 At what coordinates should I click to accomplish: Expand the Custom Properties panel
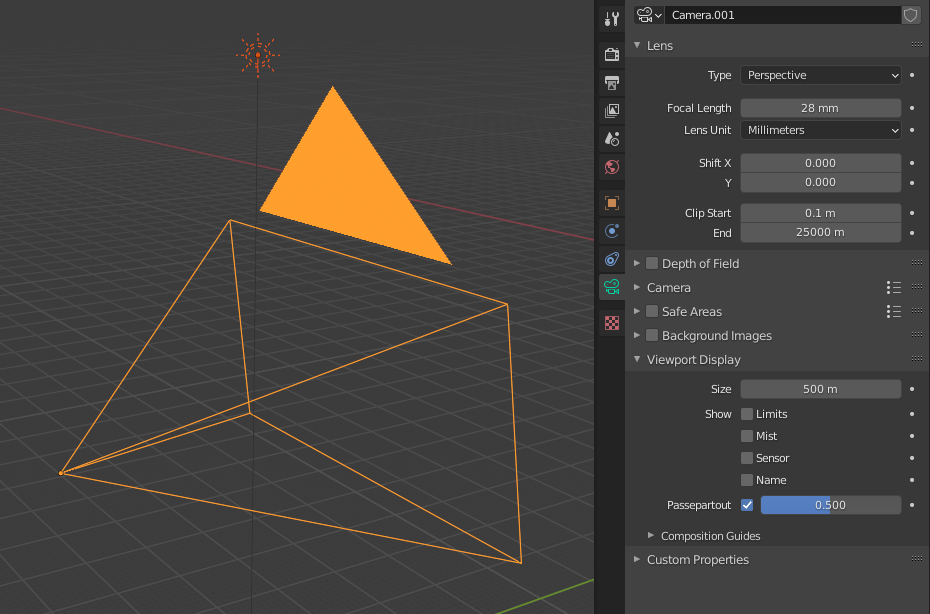[x=637, y=559]
